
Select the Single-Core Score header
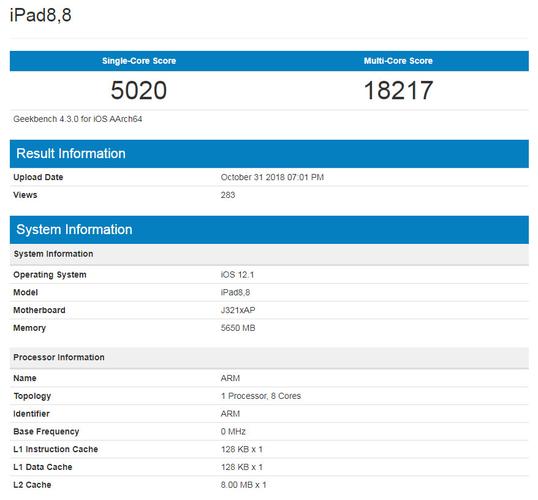139,61
